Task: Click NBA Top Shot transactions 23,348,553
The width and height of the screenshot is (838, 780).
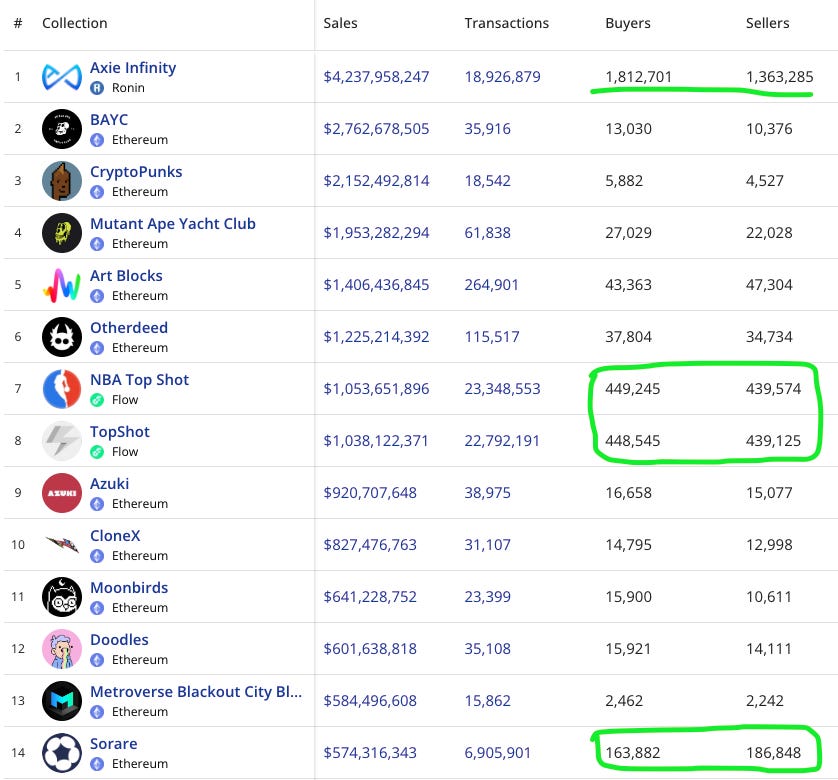Action: click(x=502, y=389)
